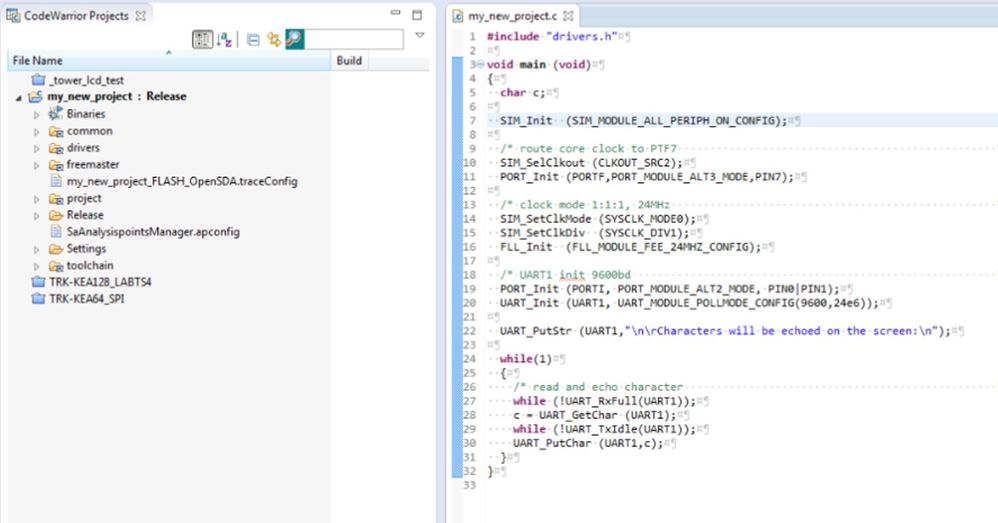The height and width of the screenshot is (523, 998).
Task: Click the CodeWarrior Projects tab icon
Action: pyautogui.click(x=13, y=15)
